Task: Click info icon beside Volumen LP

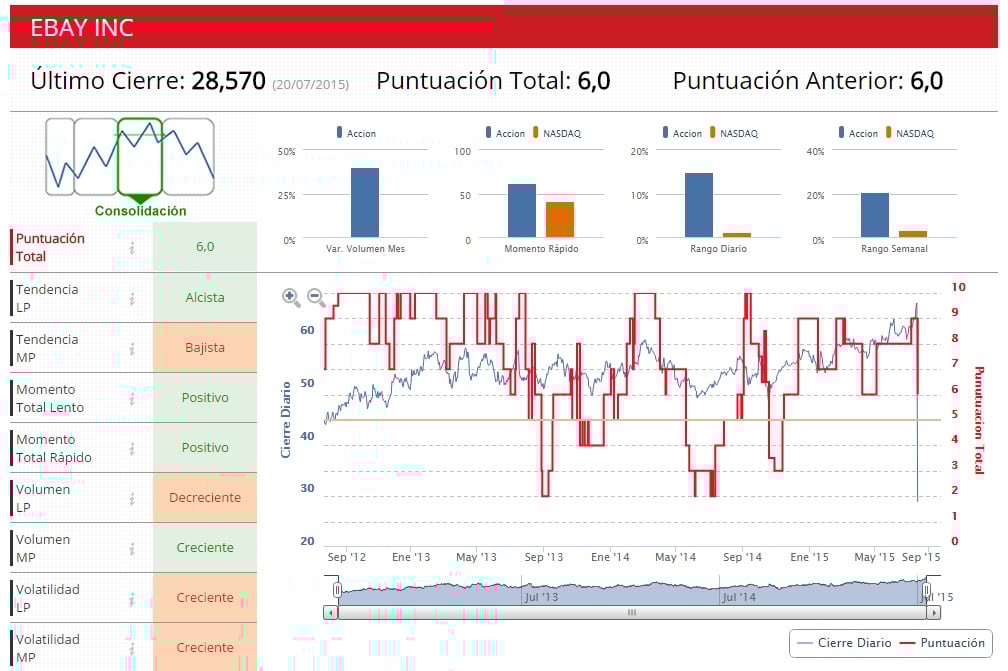Action: point(132,499)
